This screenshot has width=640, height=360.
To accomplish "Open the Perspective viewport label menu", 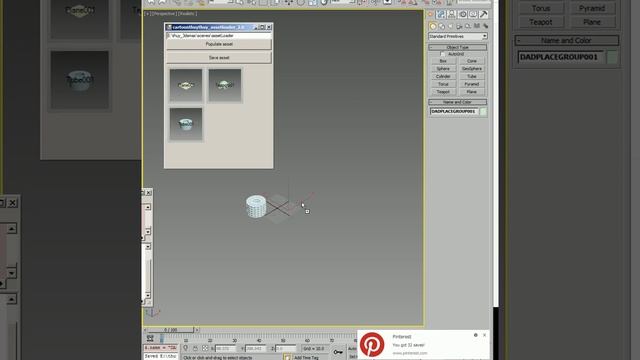I will 164,13.
